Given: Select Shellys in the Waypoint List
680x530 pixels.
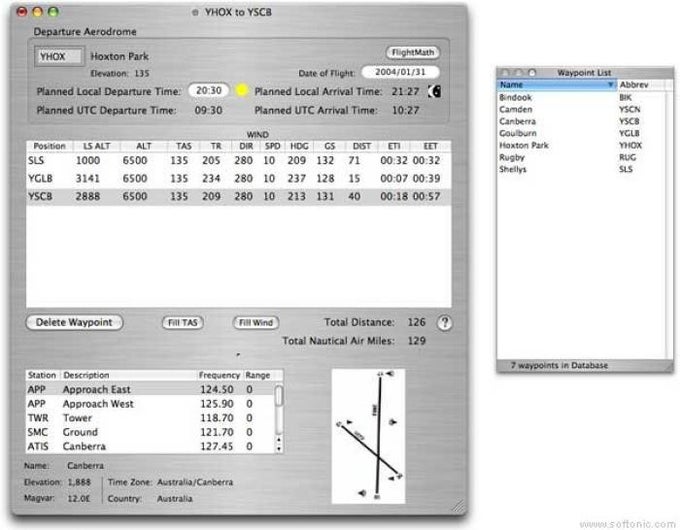Looking at the screenshot, I should click(581, 169).
